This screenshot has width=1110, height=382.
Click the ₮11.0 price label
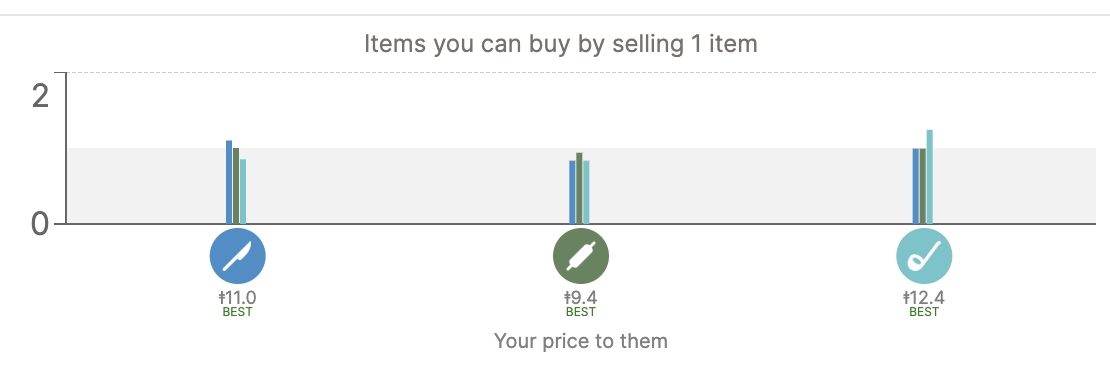[x=237, y=298]
